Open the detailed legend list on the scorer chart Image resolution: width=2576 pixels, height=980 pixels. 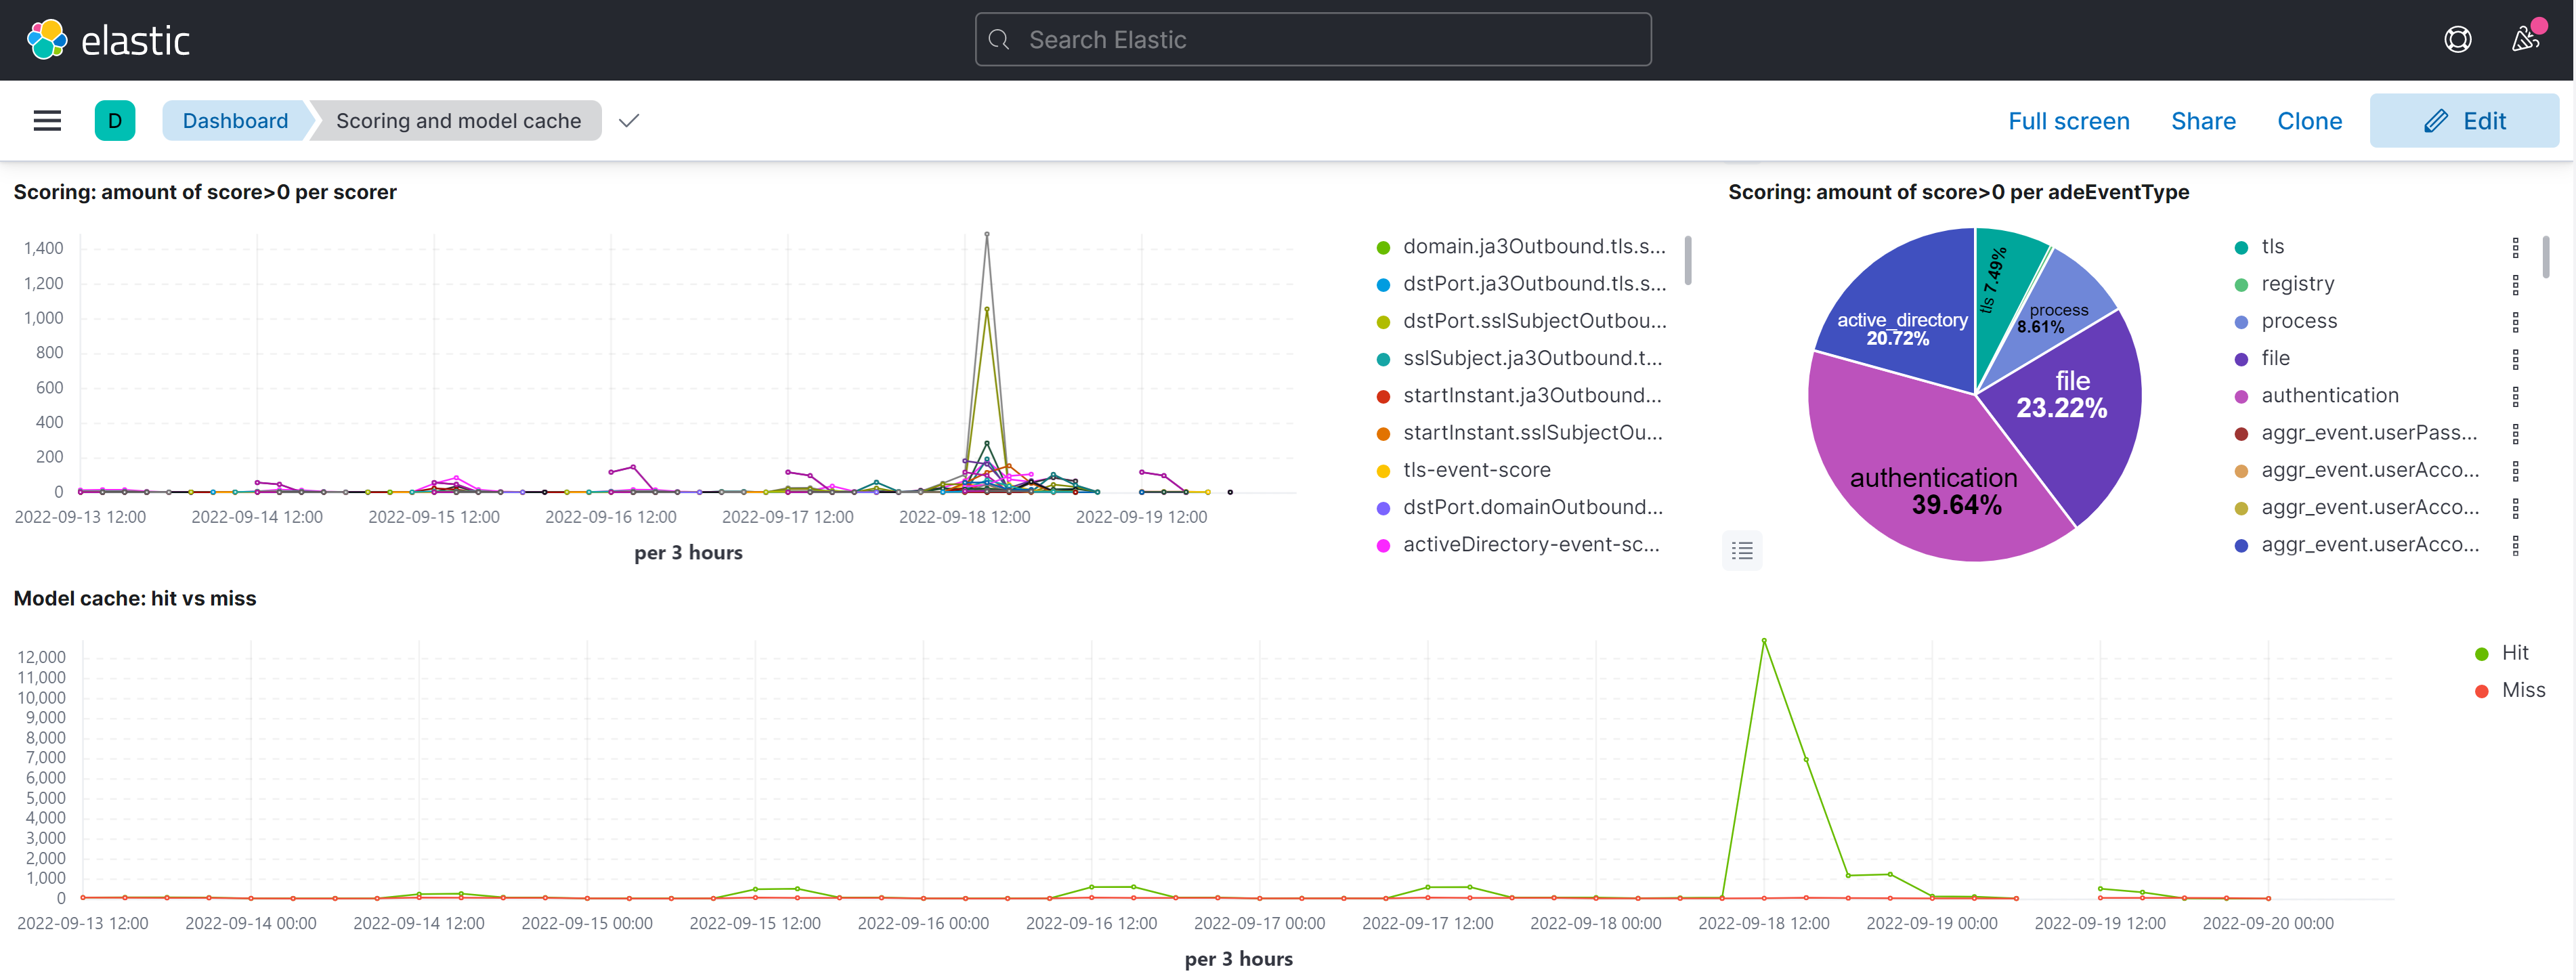pos(1741,550)
